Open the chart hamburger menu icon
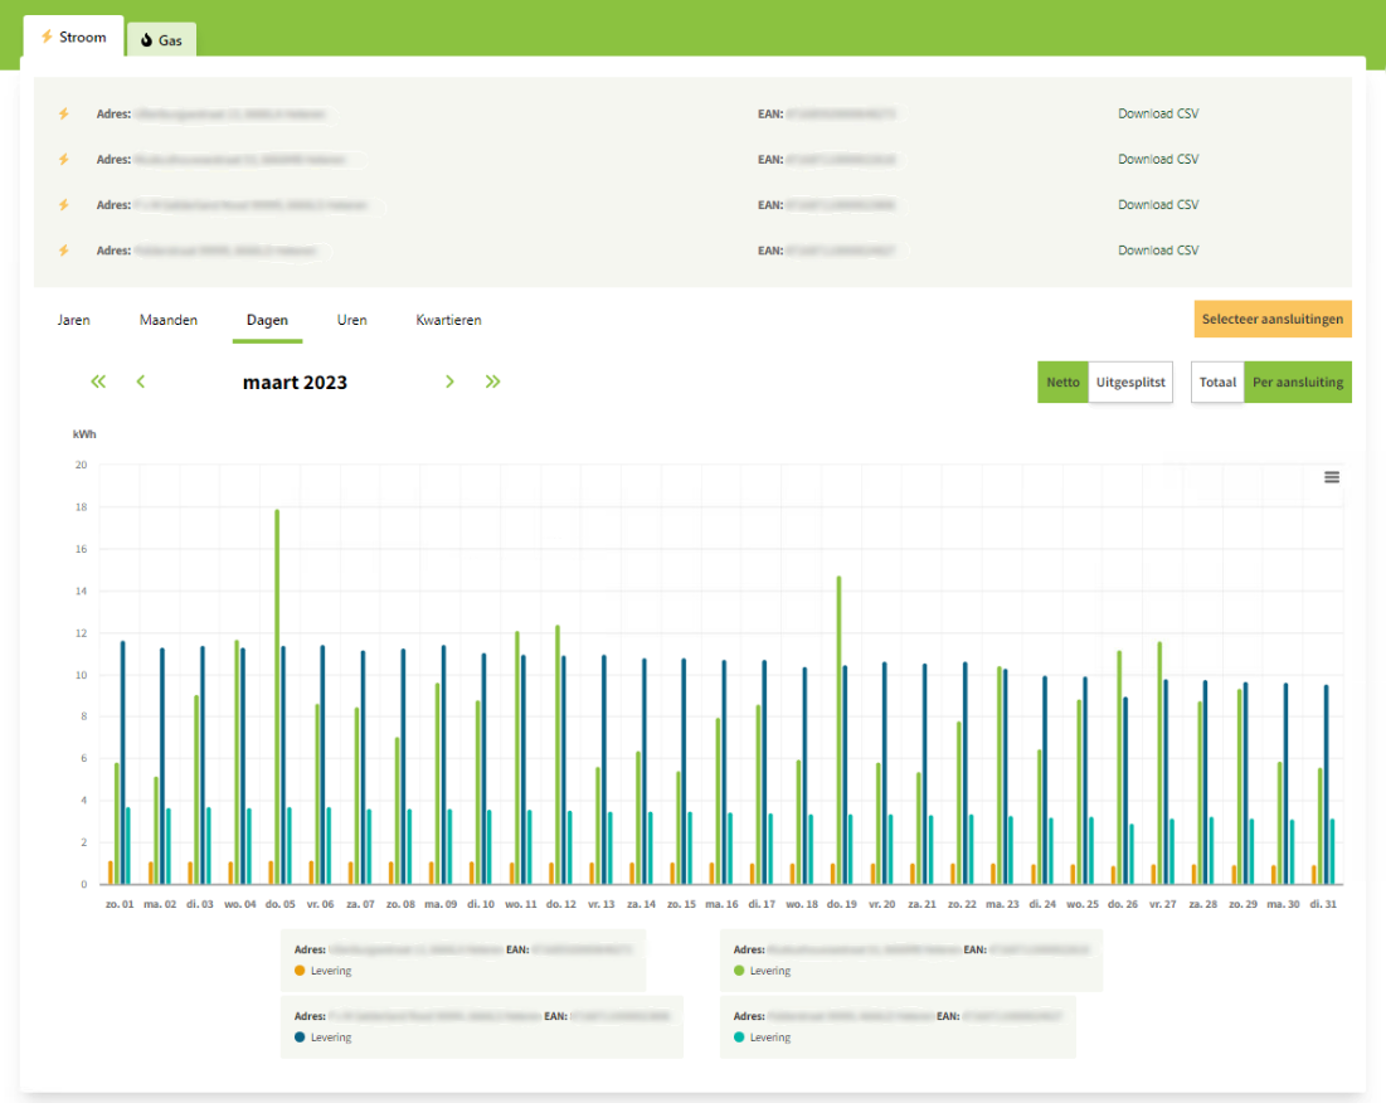1390x1106 pixels. pos(1331,478)
